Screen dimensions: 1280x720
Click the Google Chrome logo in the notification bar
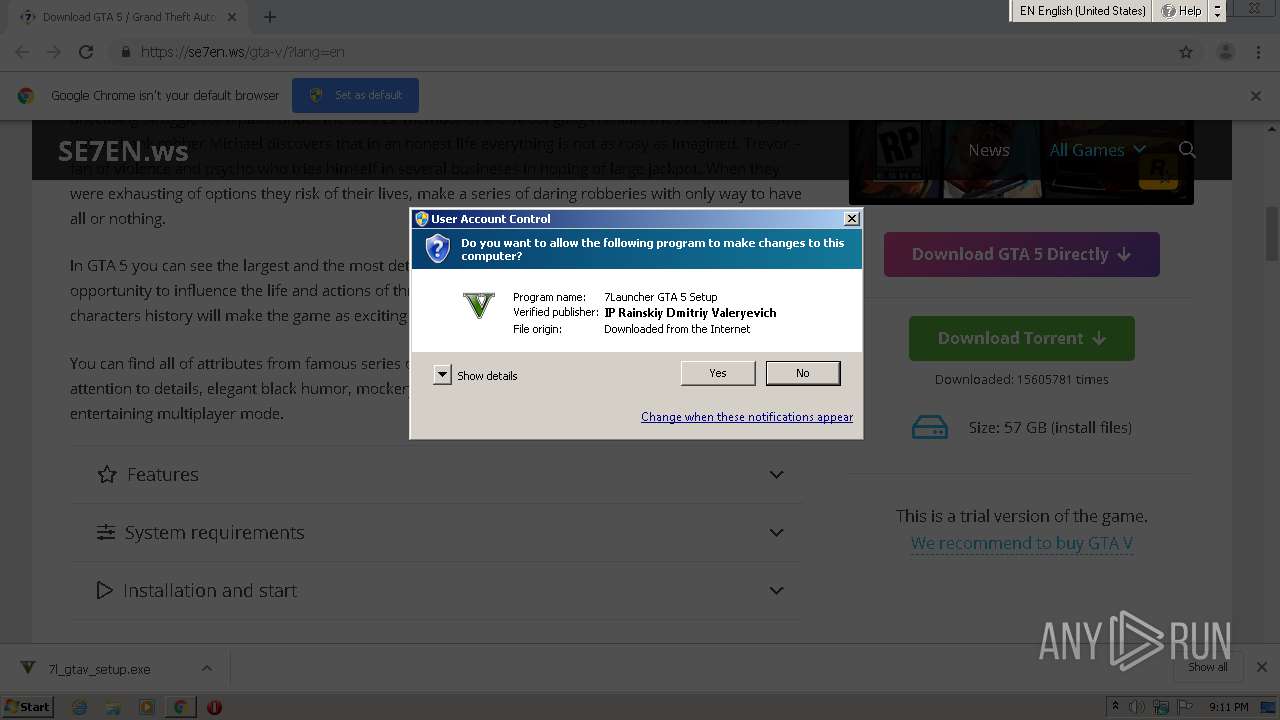pos(26,96)
